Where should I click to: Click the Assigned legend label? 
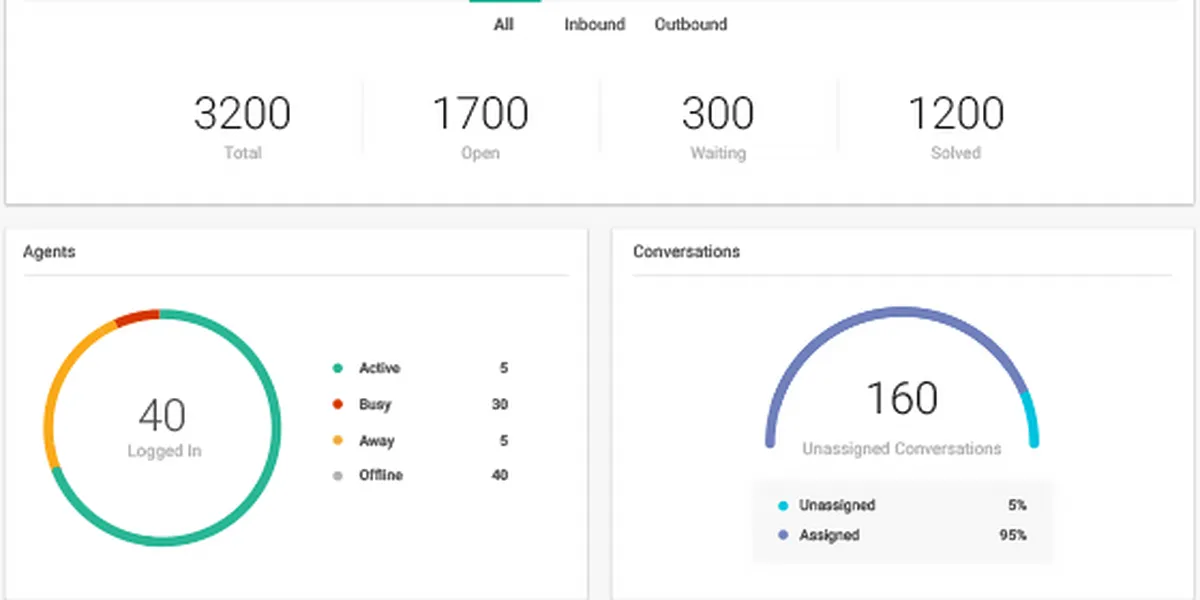click(x=829, y=536)
